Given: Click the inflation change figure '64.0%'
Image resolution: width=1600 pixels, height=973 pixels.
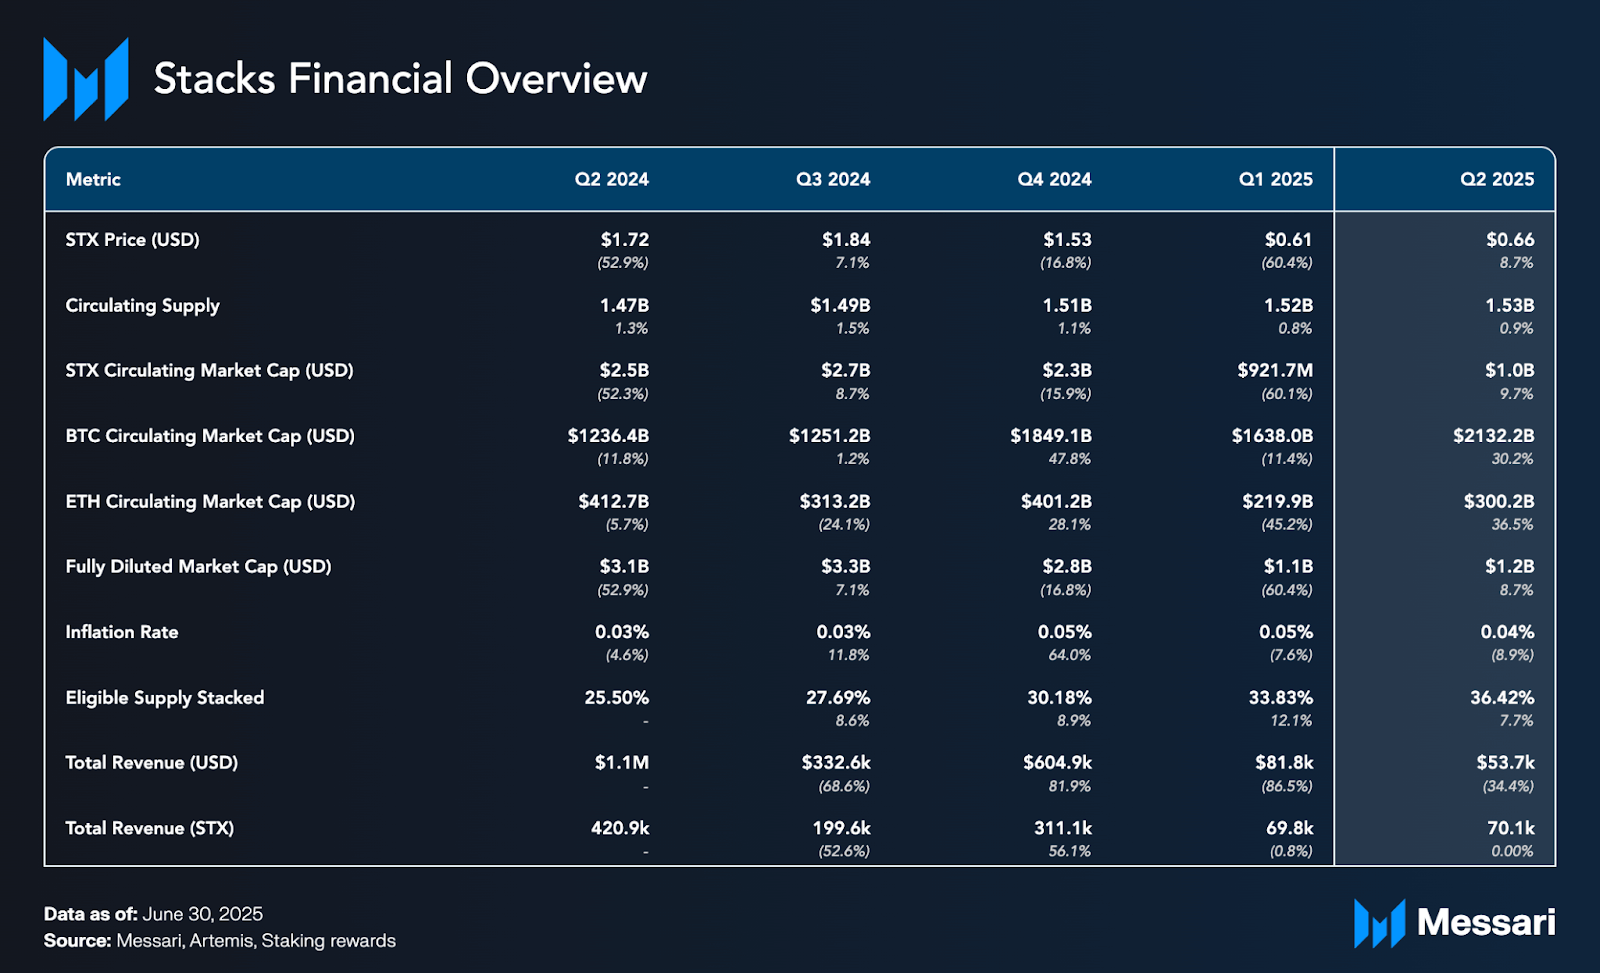Looking at the screenshot, I should click(x=1070, y=655).
